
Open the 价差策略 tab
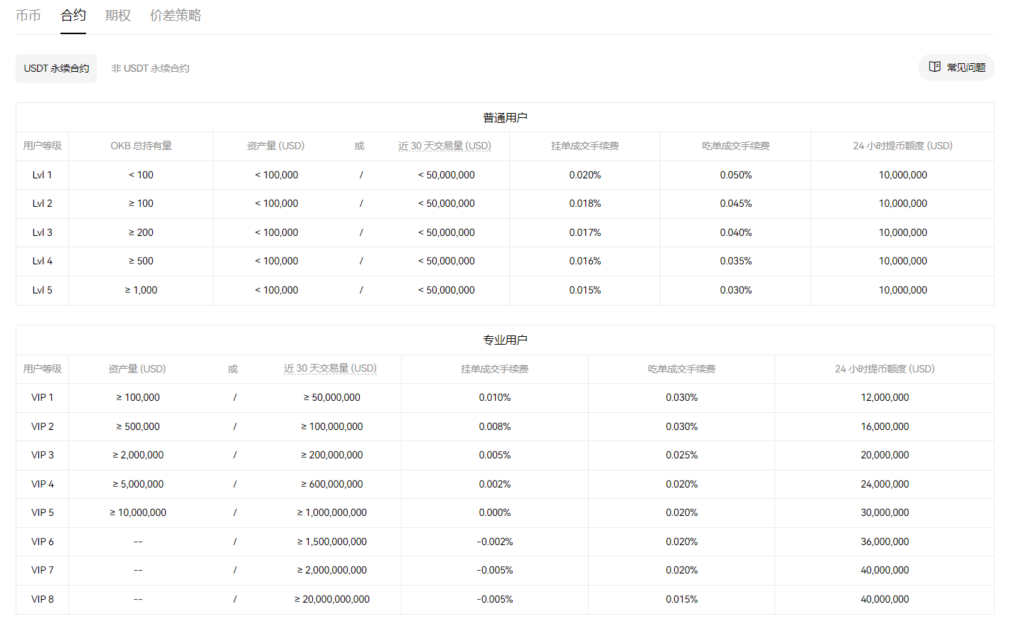coord(175,16)
